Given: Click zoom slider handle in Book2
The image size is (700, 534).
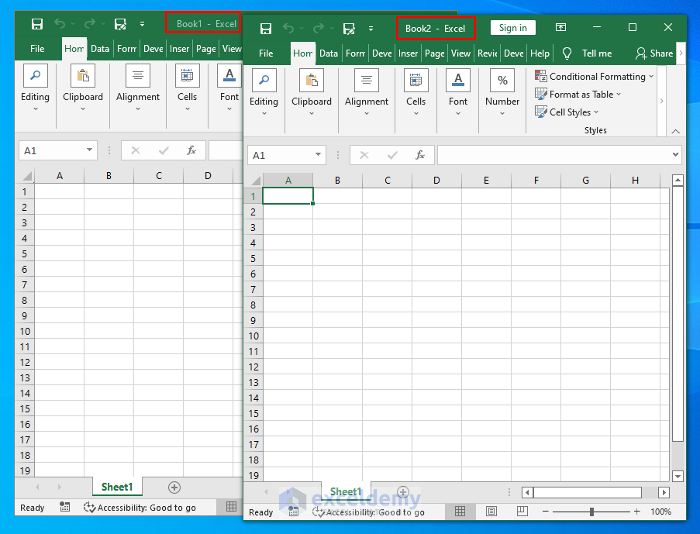Looking at the screenshot, I should [x=592, y=512].
